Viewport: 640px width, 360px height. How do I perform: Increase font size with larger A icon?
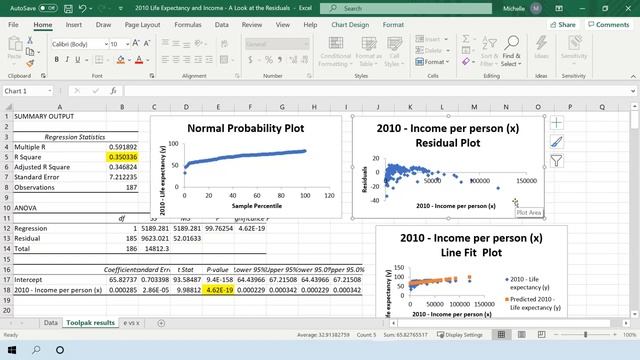pyautogui.click(x=136, y=43)
